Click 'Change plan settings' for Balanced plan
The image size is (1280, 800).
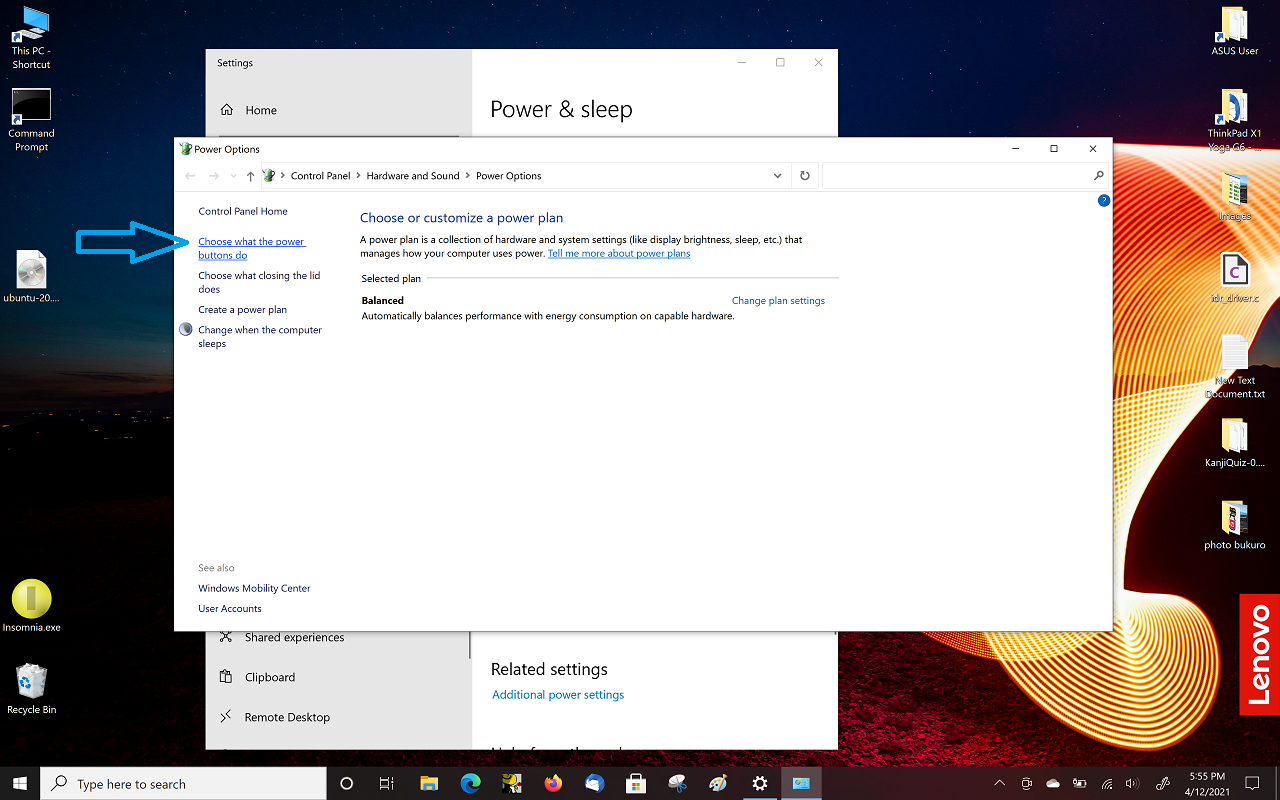(x=778, y=300)
